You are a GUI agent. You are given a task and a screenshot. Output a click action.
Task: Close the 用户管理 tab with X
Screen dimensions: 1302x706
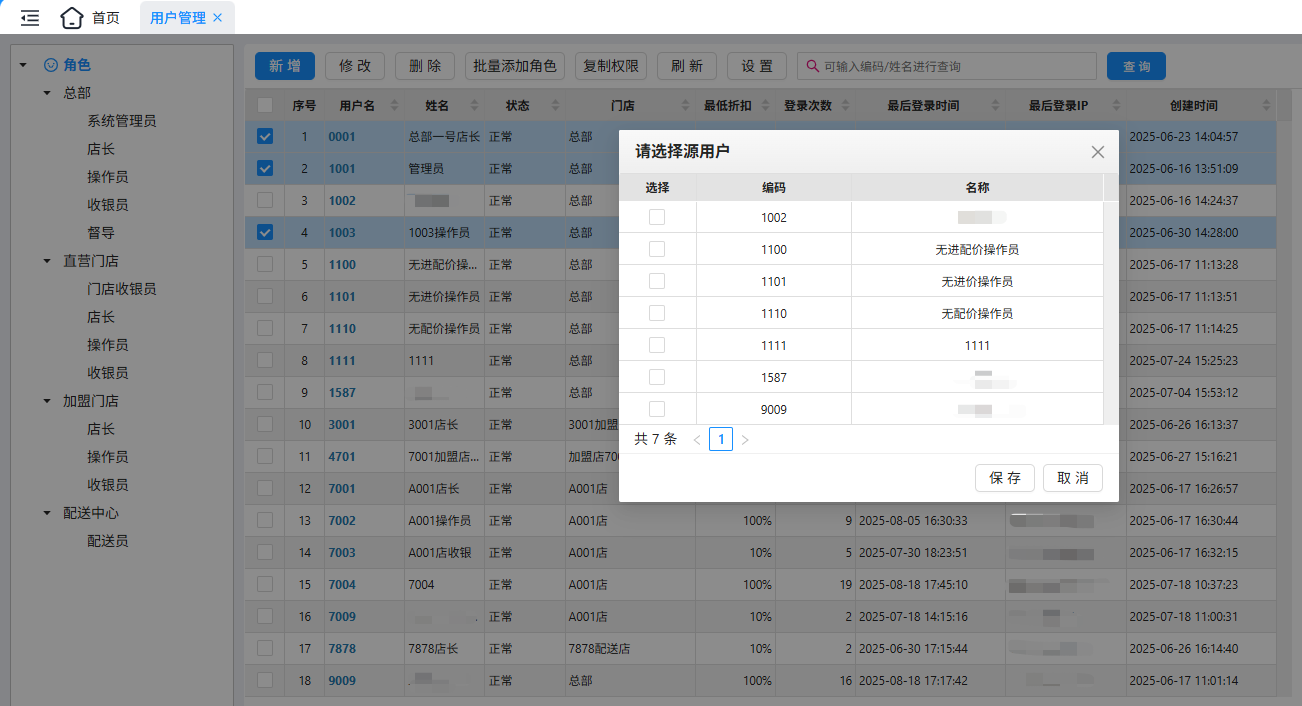click(x=218, y=18)
